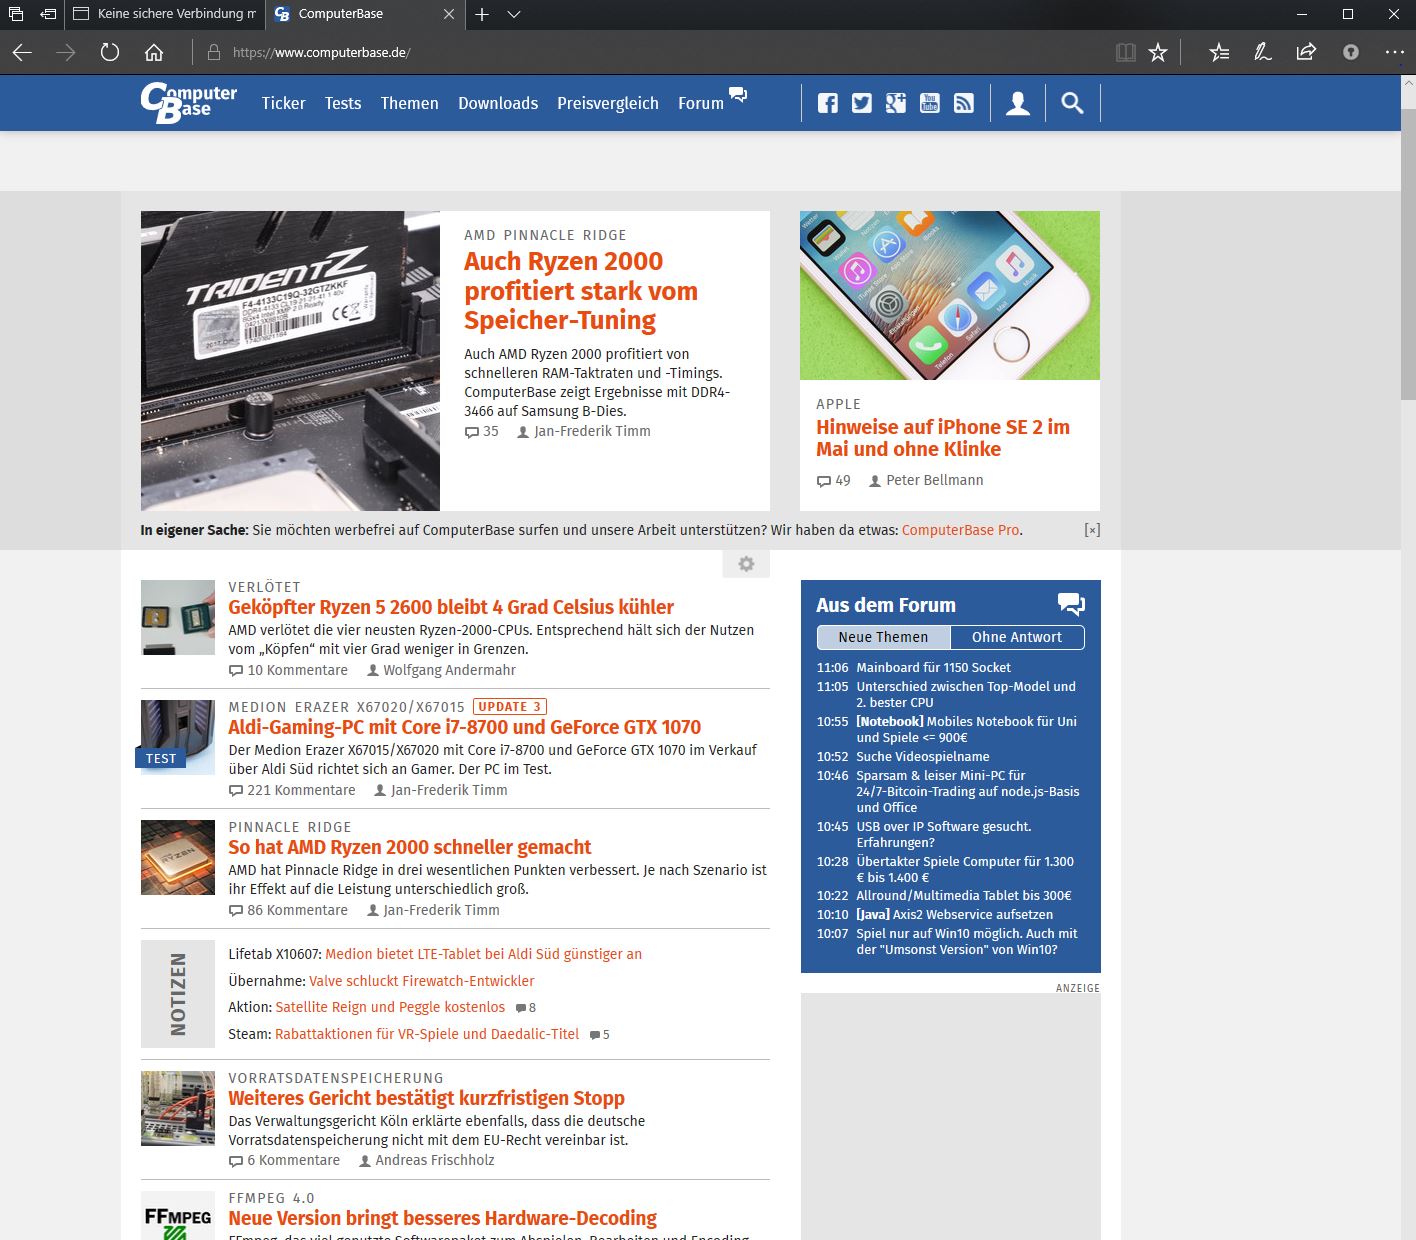Image resolution: width=1416 pixels, height=1240 pixels.
Task: Show tab previews chevron
Action: click(x=514, y=14)
